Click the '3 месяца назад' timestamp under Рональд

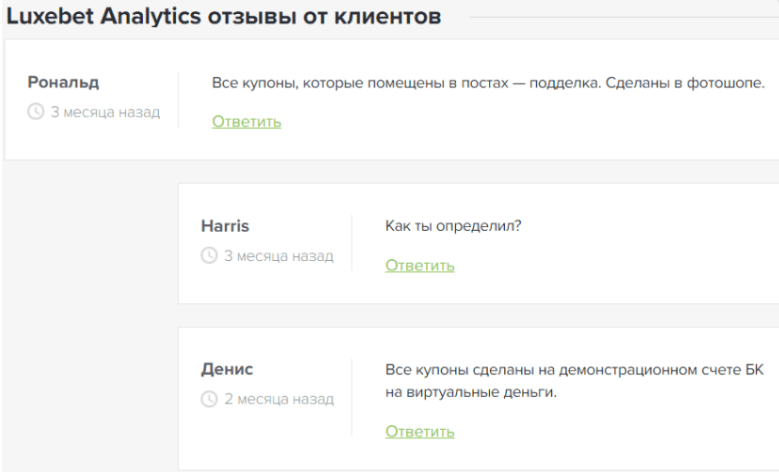[x=105, y=112]
